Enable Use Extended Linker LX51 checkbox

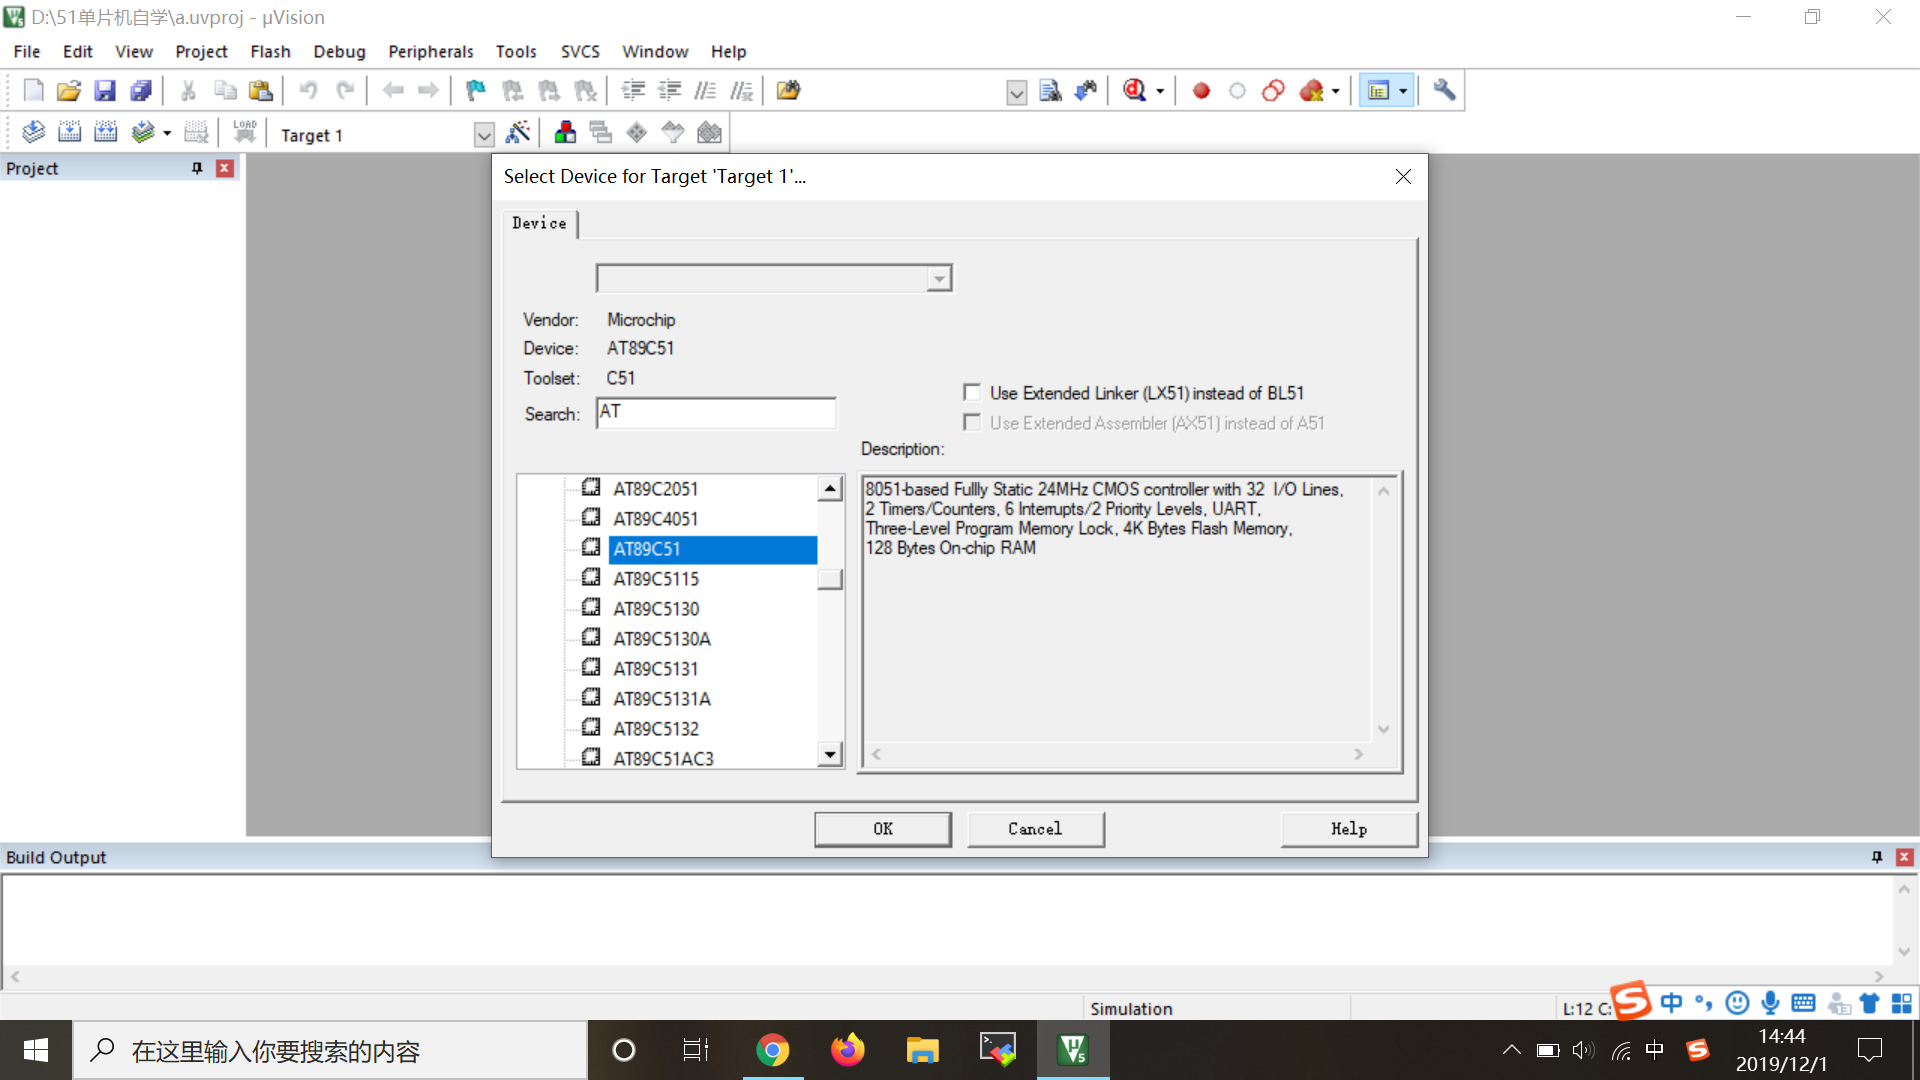972,393
